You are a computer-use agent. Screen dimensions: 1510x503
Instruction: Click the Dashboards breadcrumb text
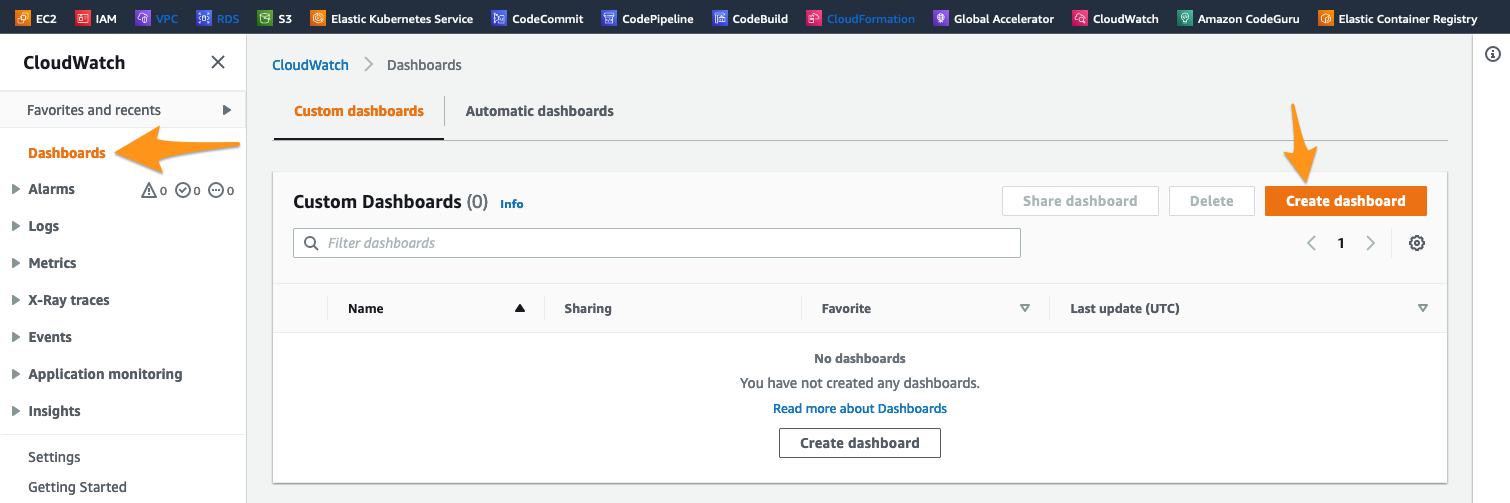point(424,64)
